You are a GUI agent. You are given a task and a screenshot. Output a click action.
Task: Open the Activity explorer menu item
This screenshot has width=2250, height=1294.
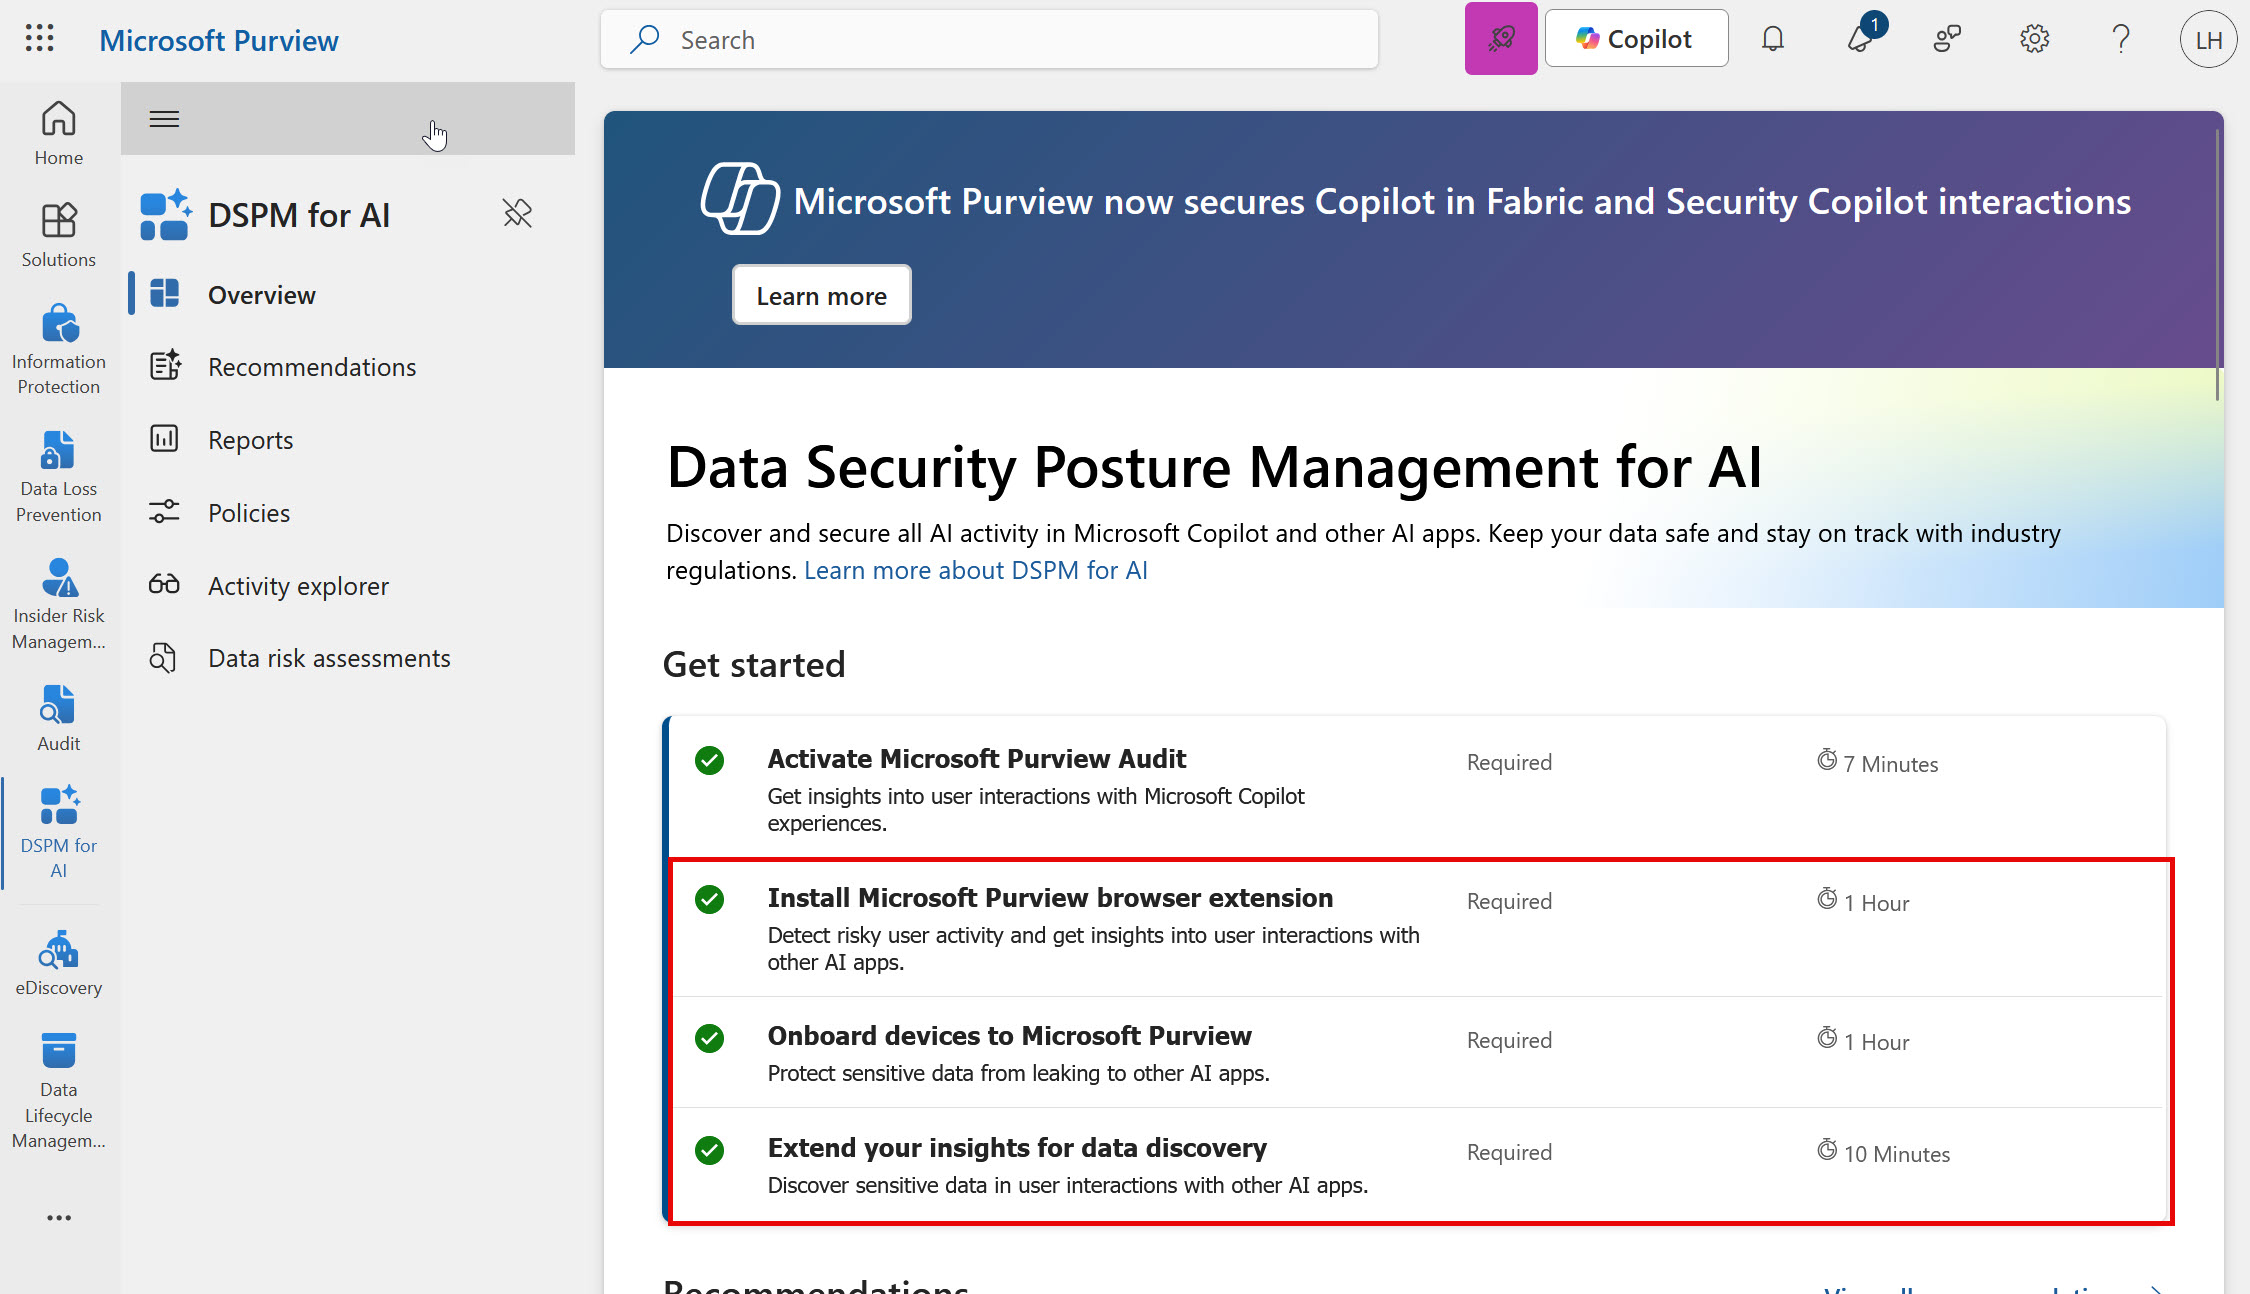[348, 586]
